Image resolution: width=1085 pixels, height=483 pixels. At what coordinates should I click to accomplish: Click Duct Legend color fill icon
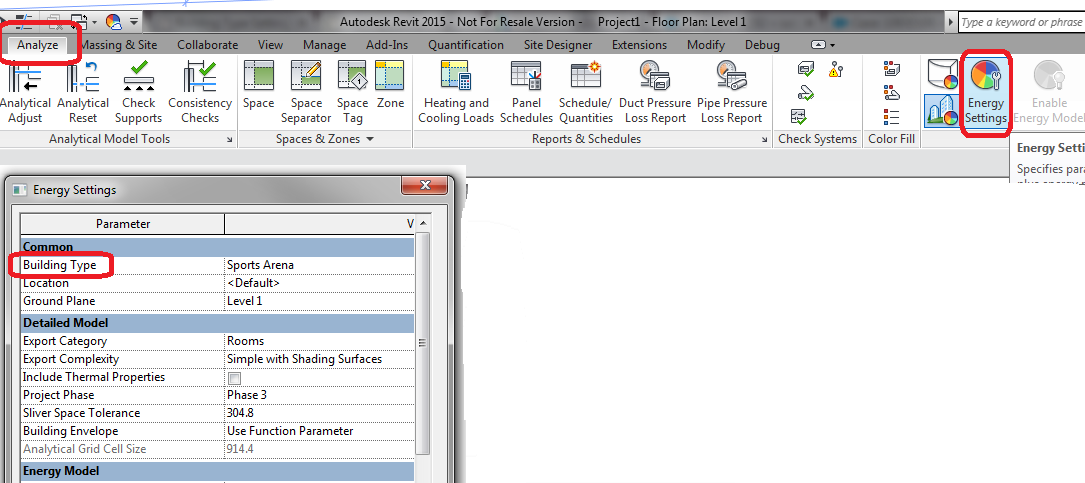click(x=891, y=69)
